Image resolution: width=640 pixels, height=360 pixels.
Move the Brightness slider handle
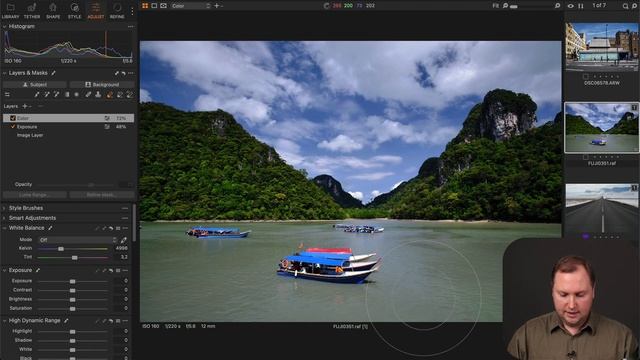tap(72, 300)
